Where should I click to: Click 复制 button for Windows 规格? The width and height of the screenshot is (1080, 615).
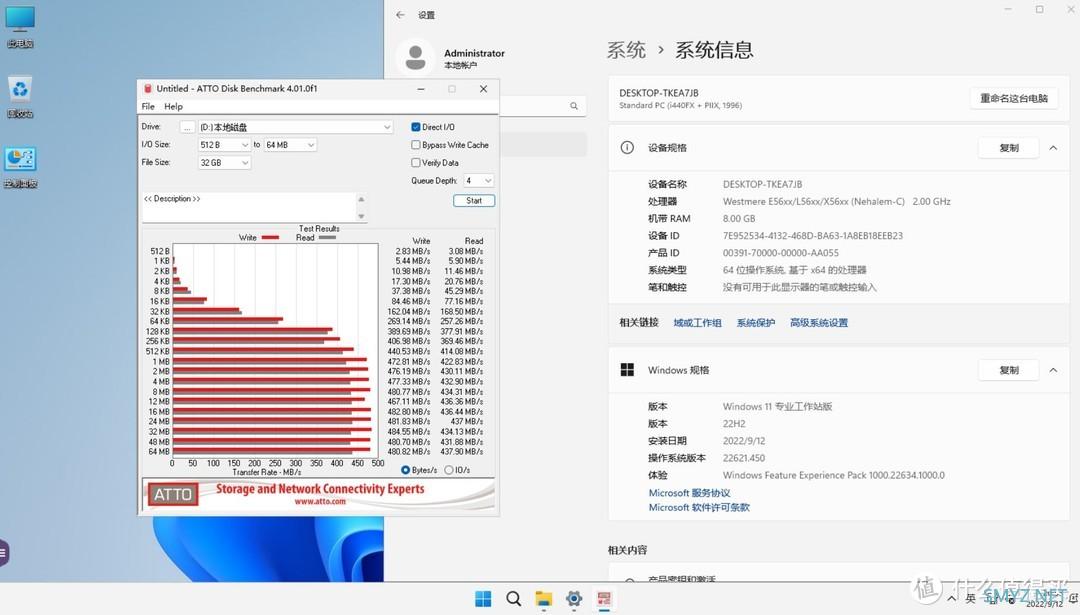click(1008, 370)
